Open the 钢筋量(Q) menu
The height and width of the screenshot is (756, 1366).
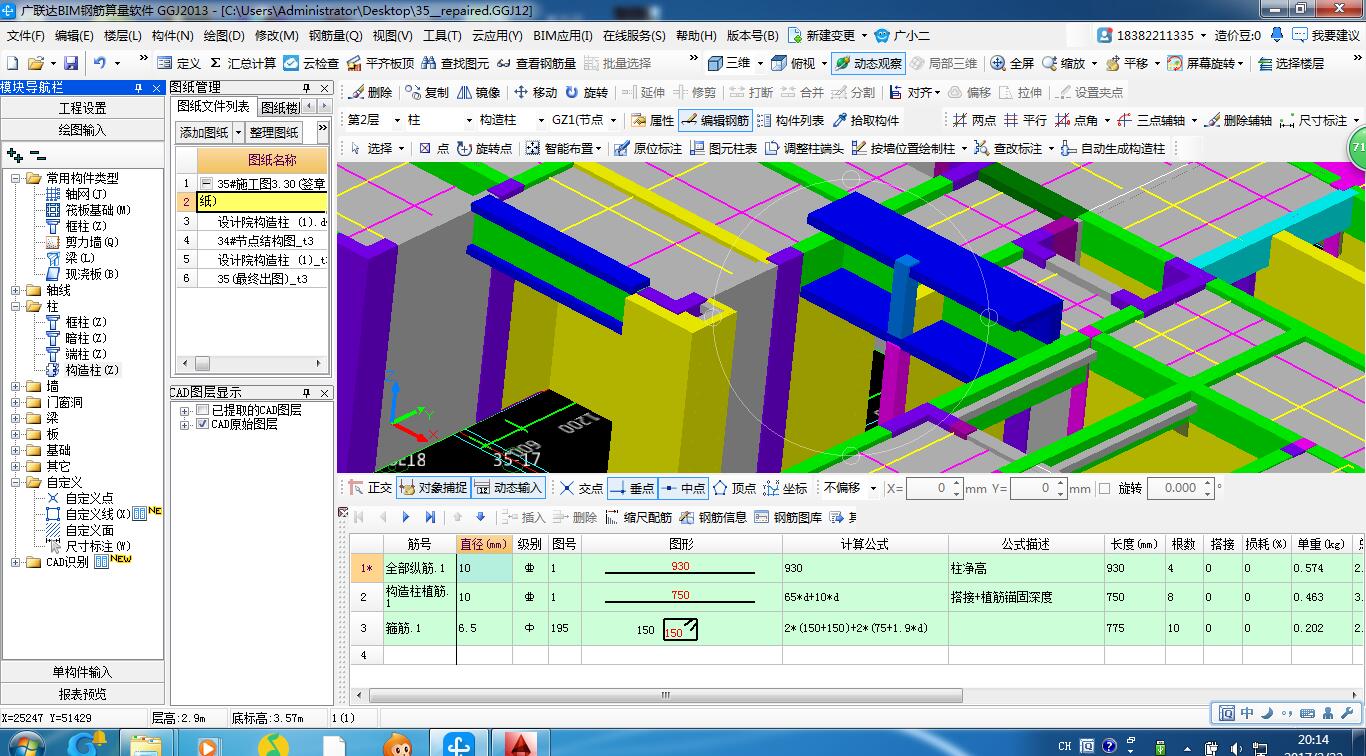click(335, 35)
